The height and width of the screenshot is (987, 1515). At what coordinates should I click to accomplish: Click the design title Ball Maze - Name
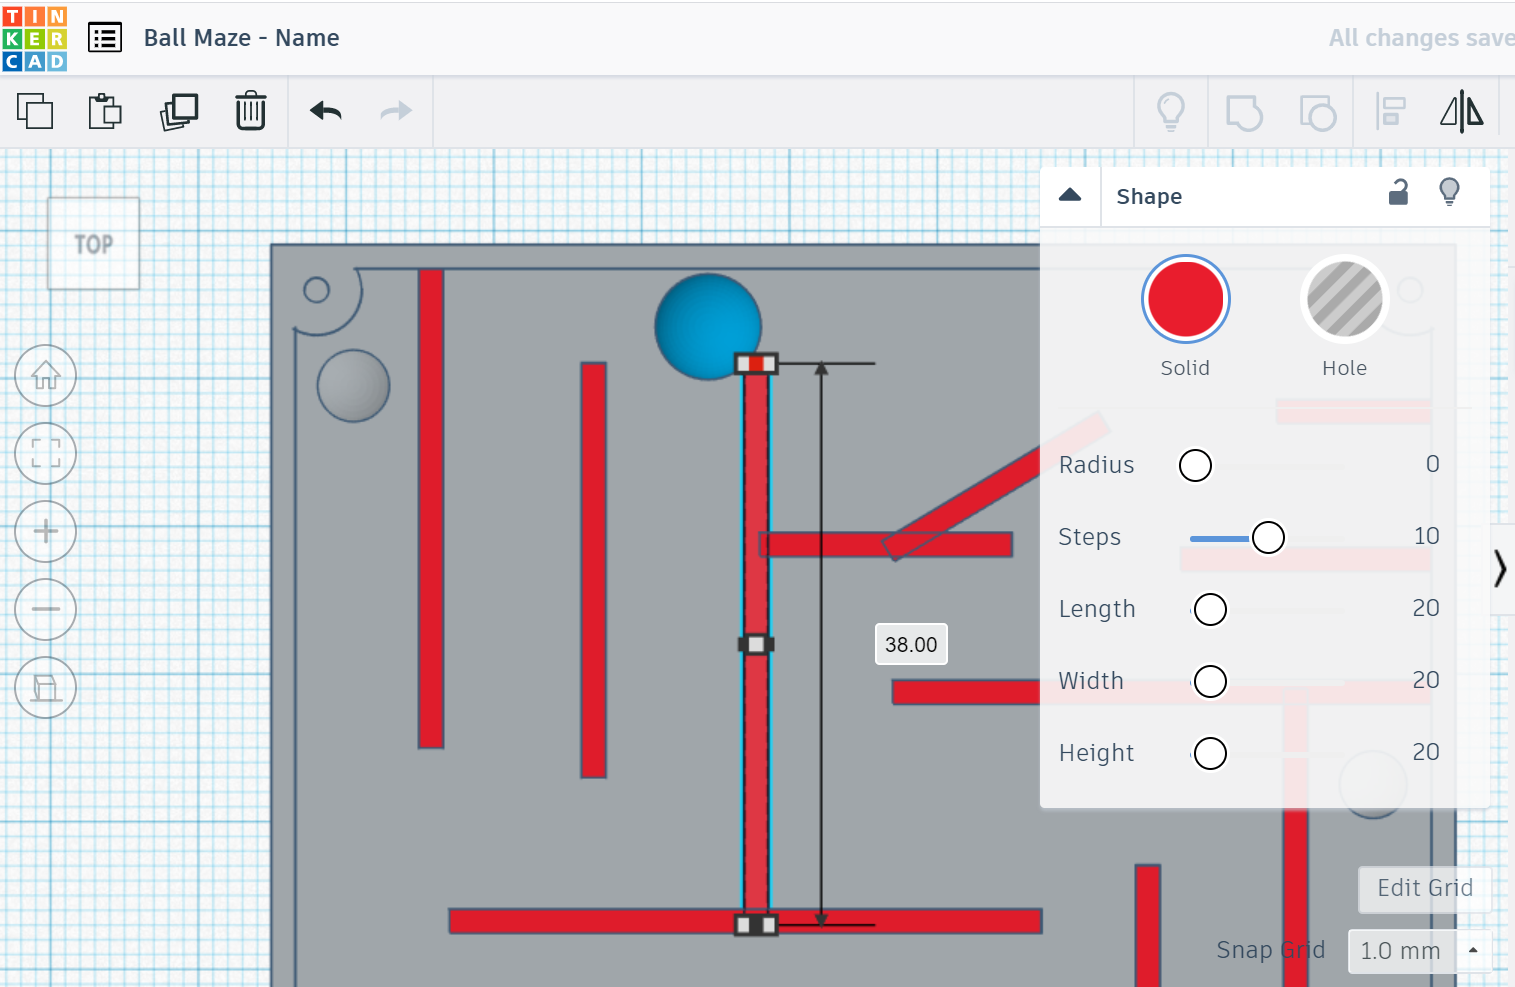click(242, 38)
